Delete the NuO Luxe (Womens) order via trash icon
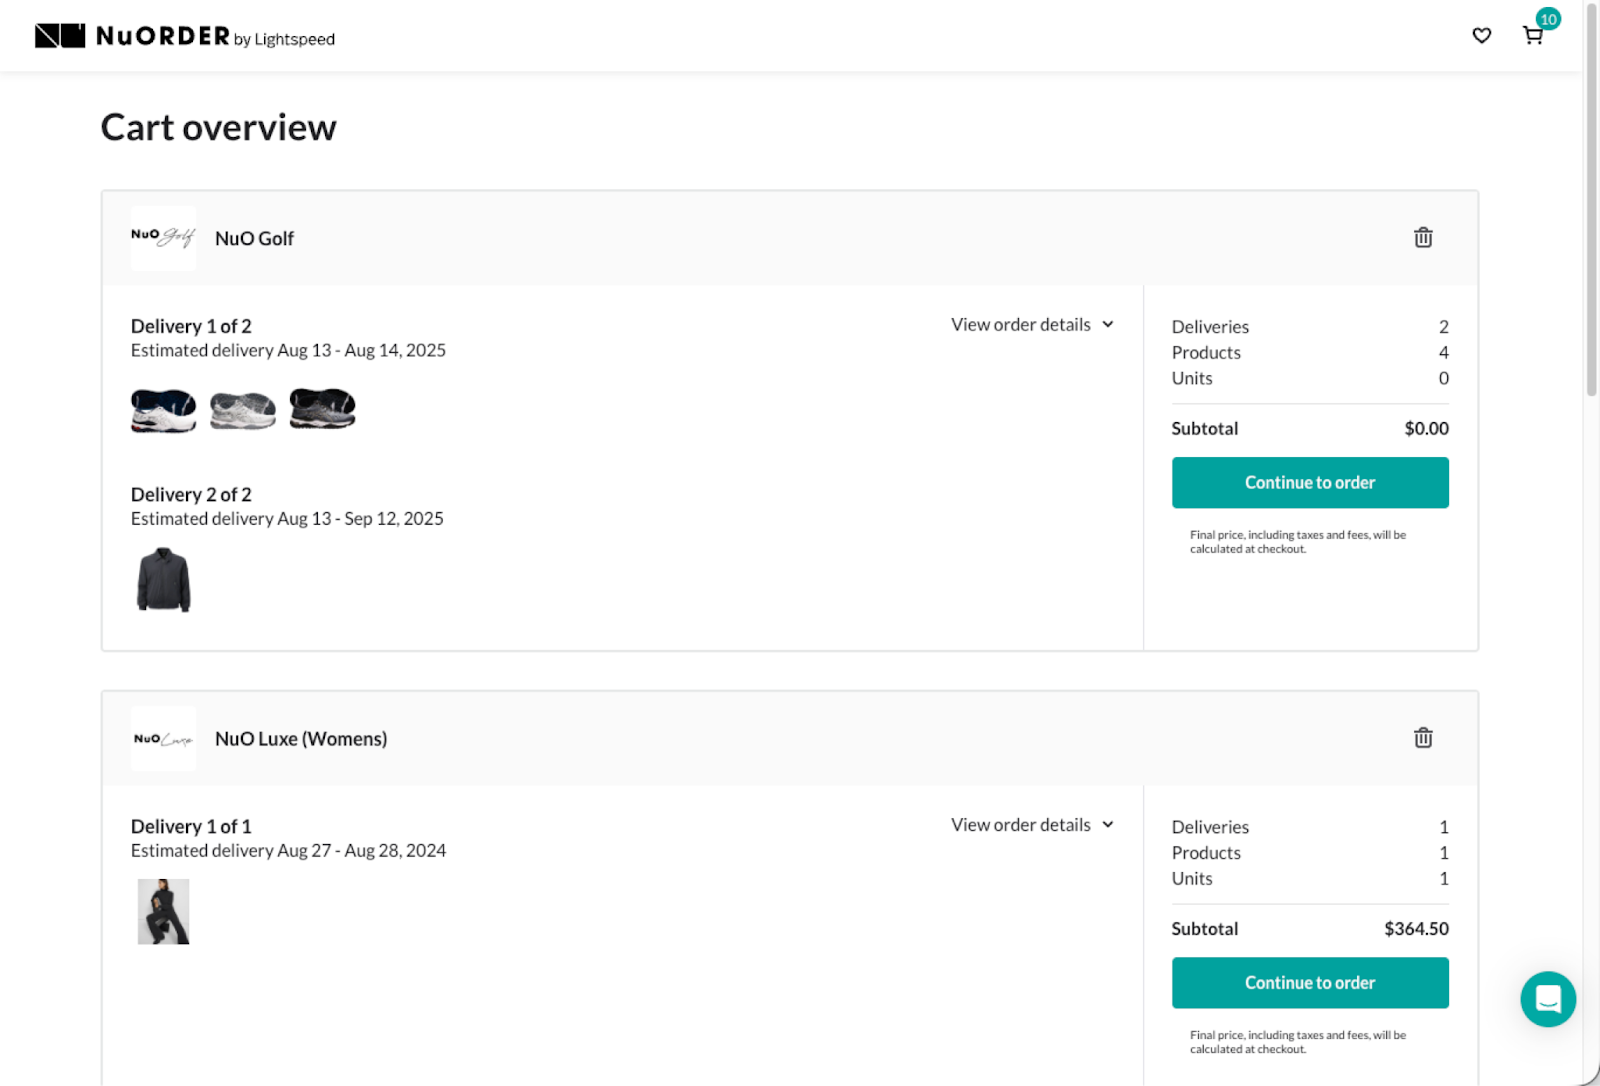1600x1086 pixels. click(x=1423, y=738)
